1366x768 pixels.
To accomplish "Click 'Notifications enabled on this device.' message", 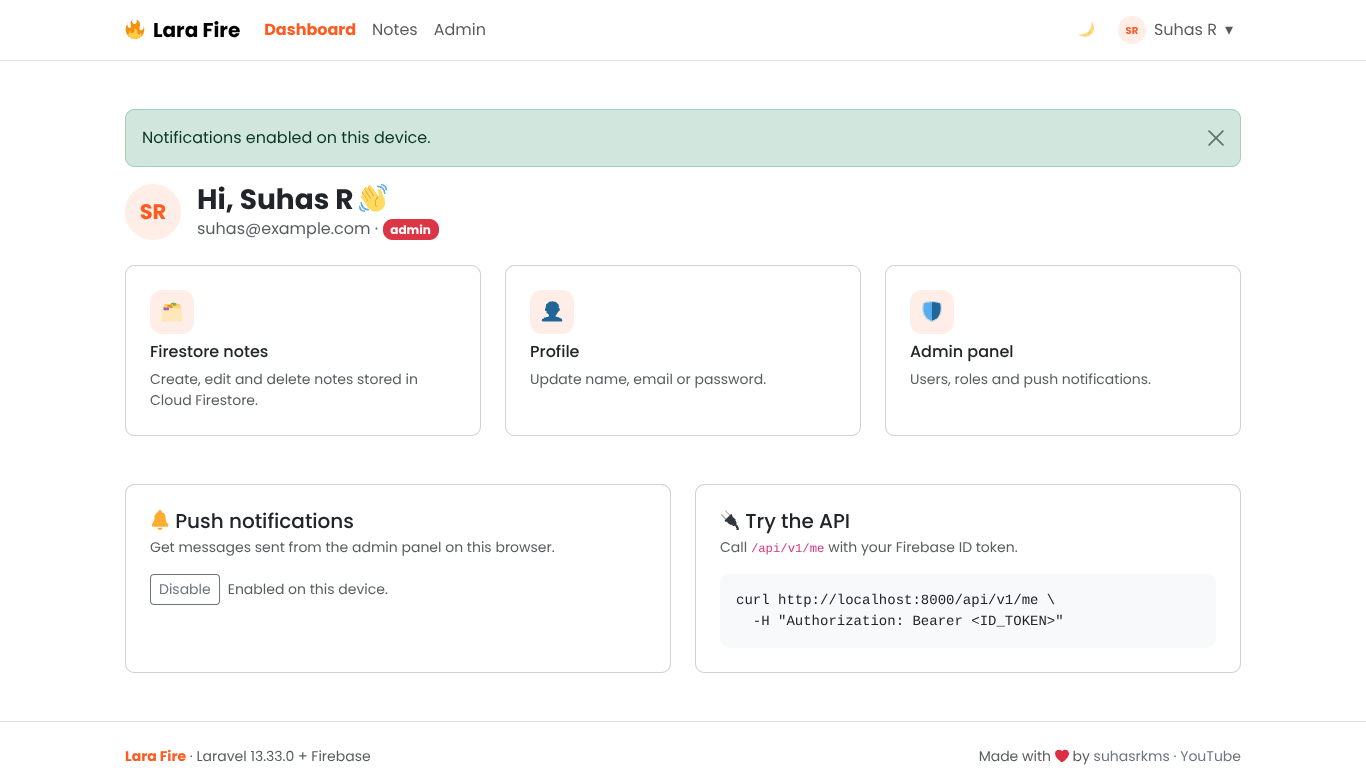I will (286, 138).
